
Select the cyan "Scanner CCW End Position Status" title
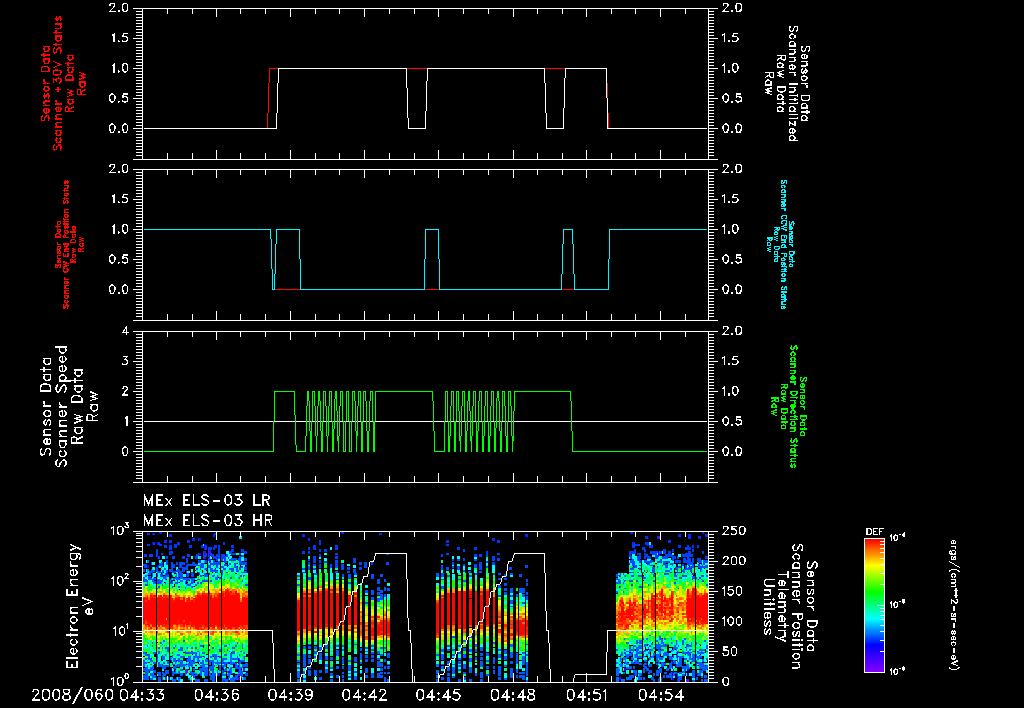point(780,244)
